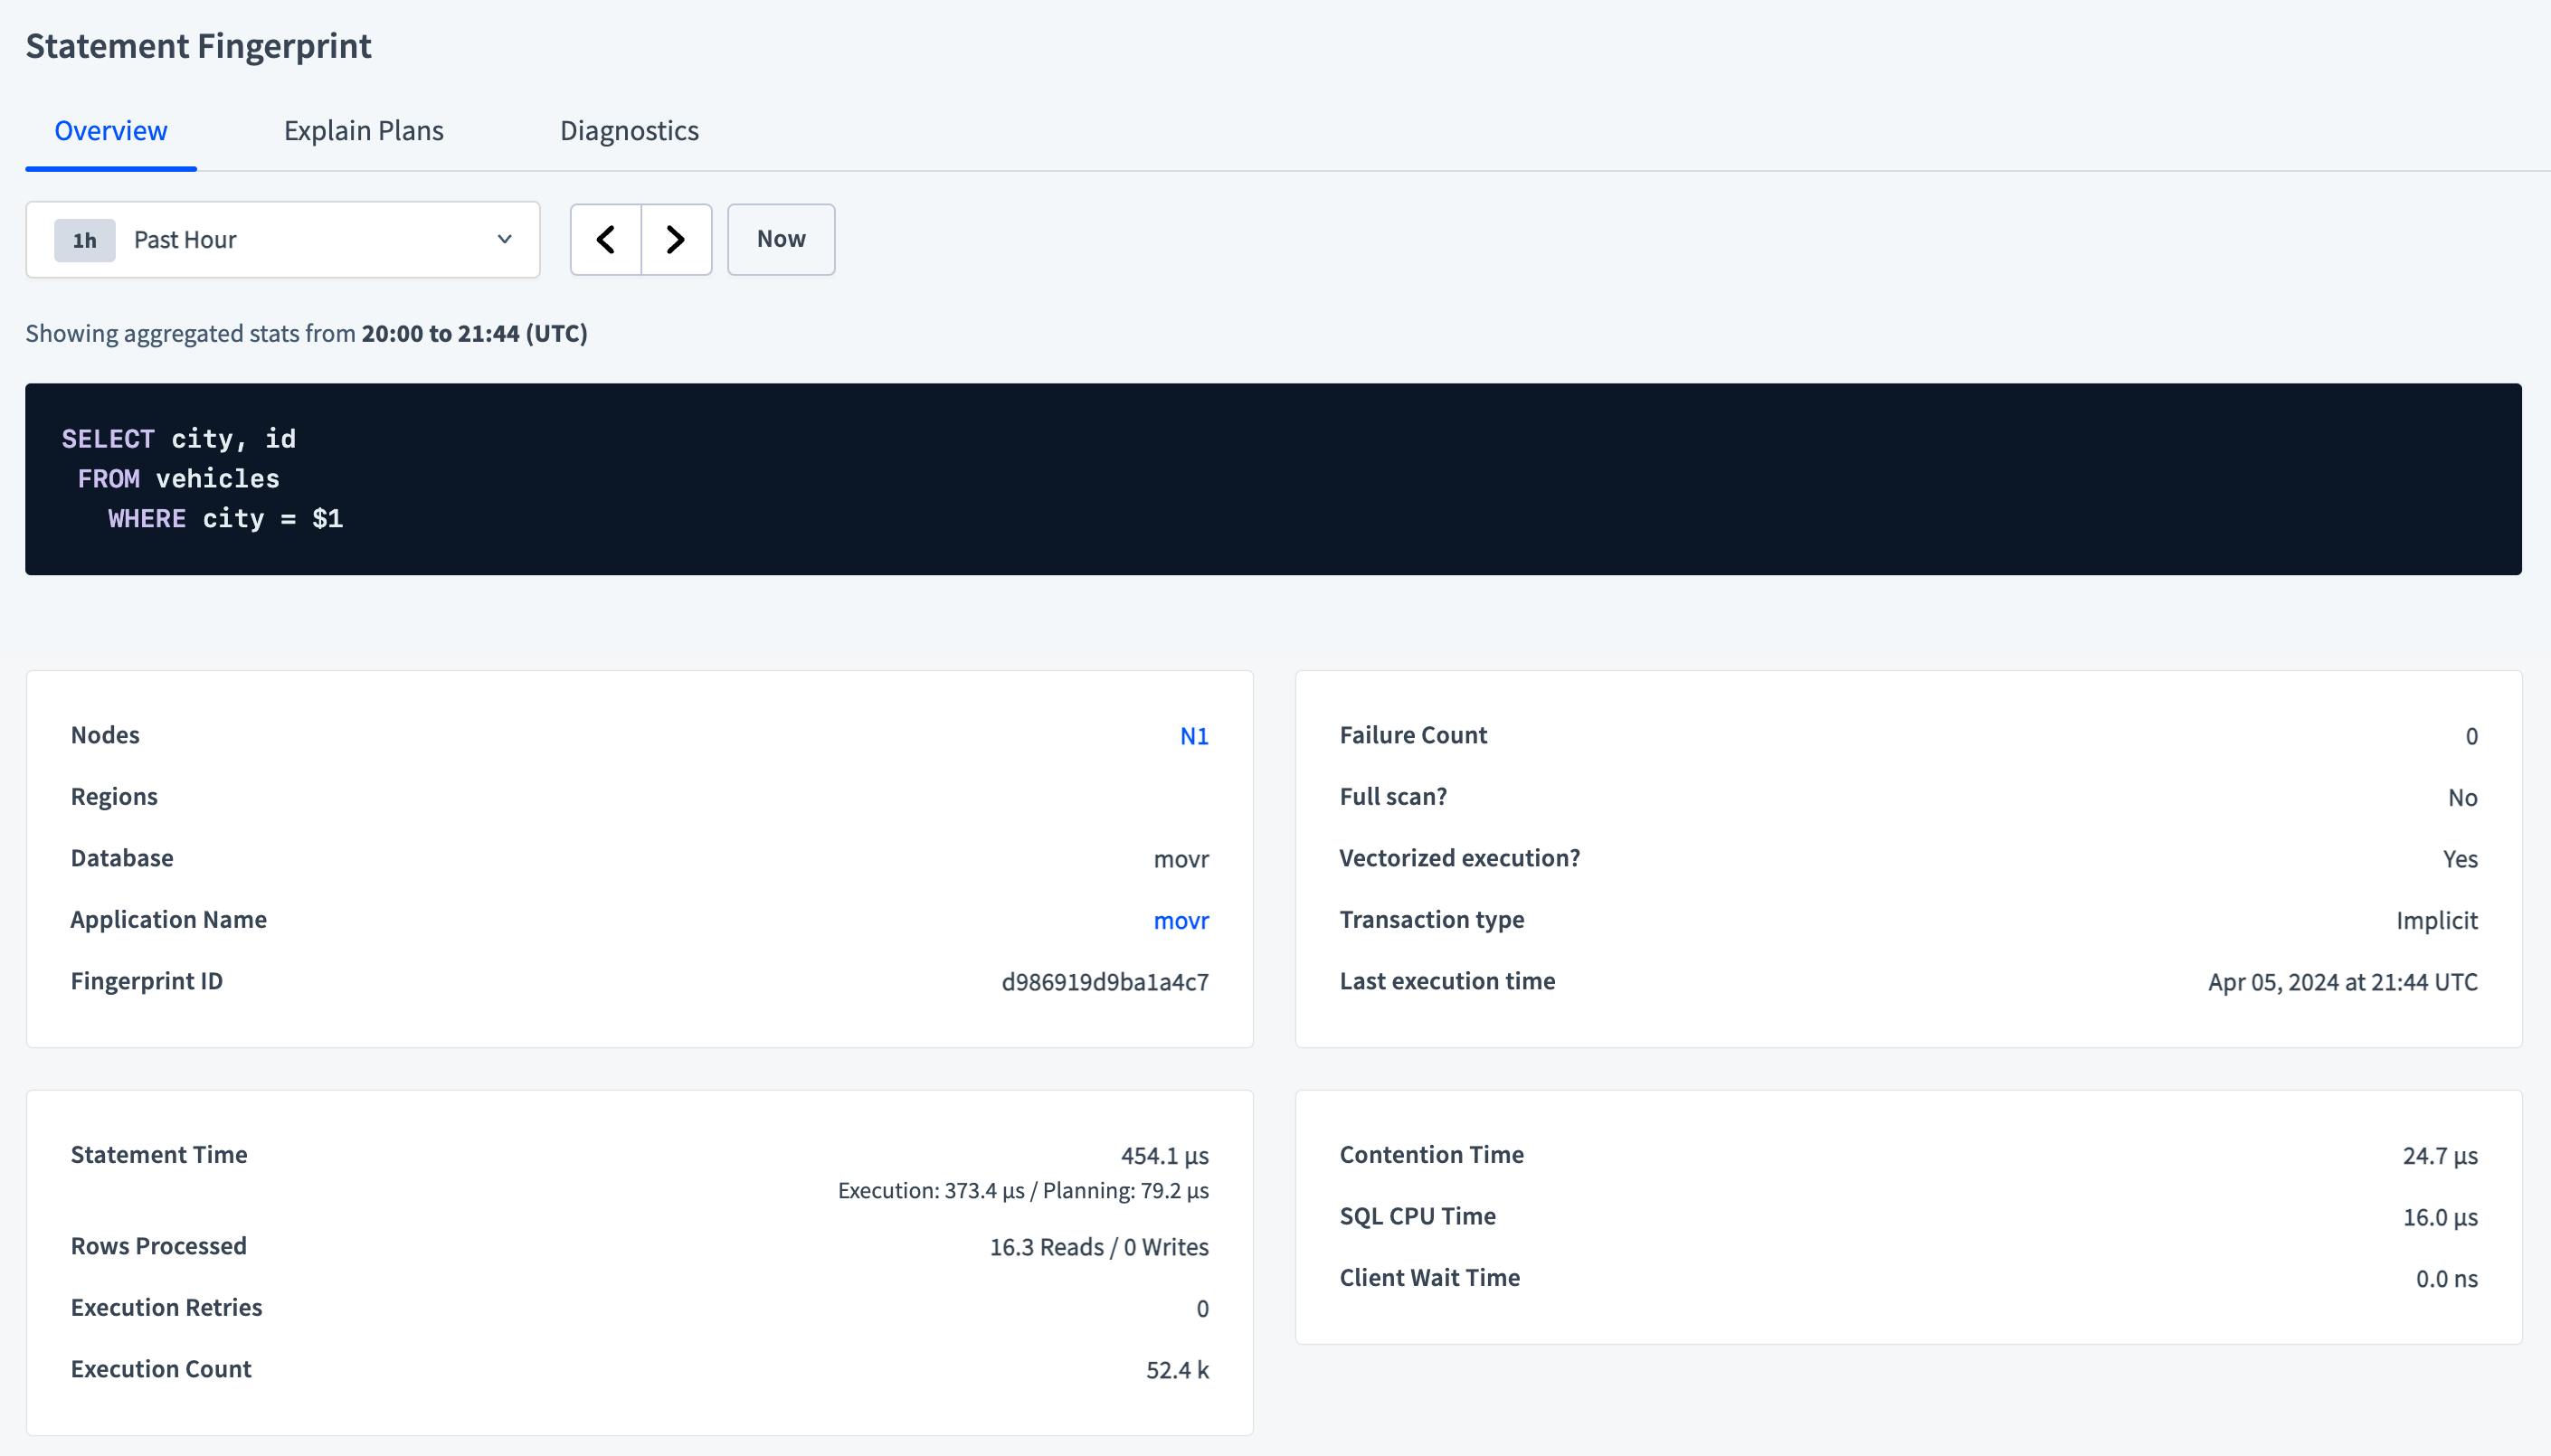Click the next time window arrow

pos(676,240)
